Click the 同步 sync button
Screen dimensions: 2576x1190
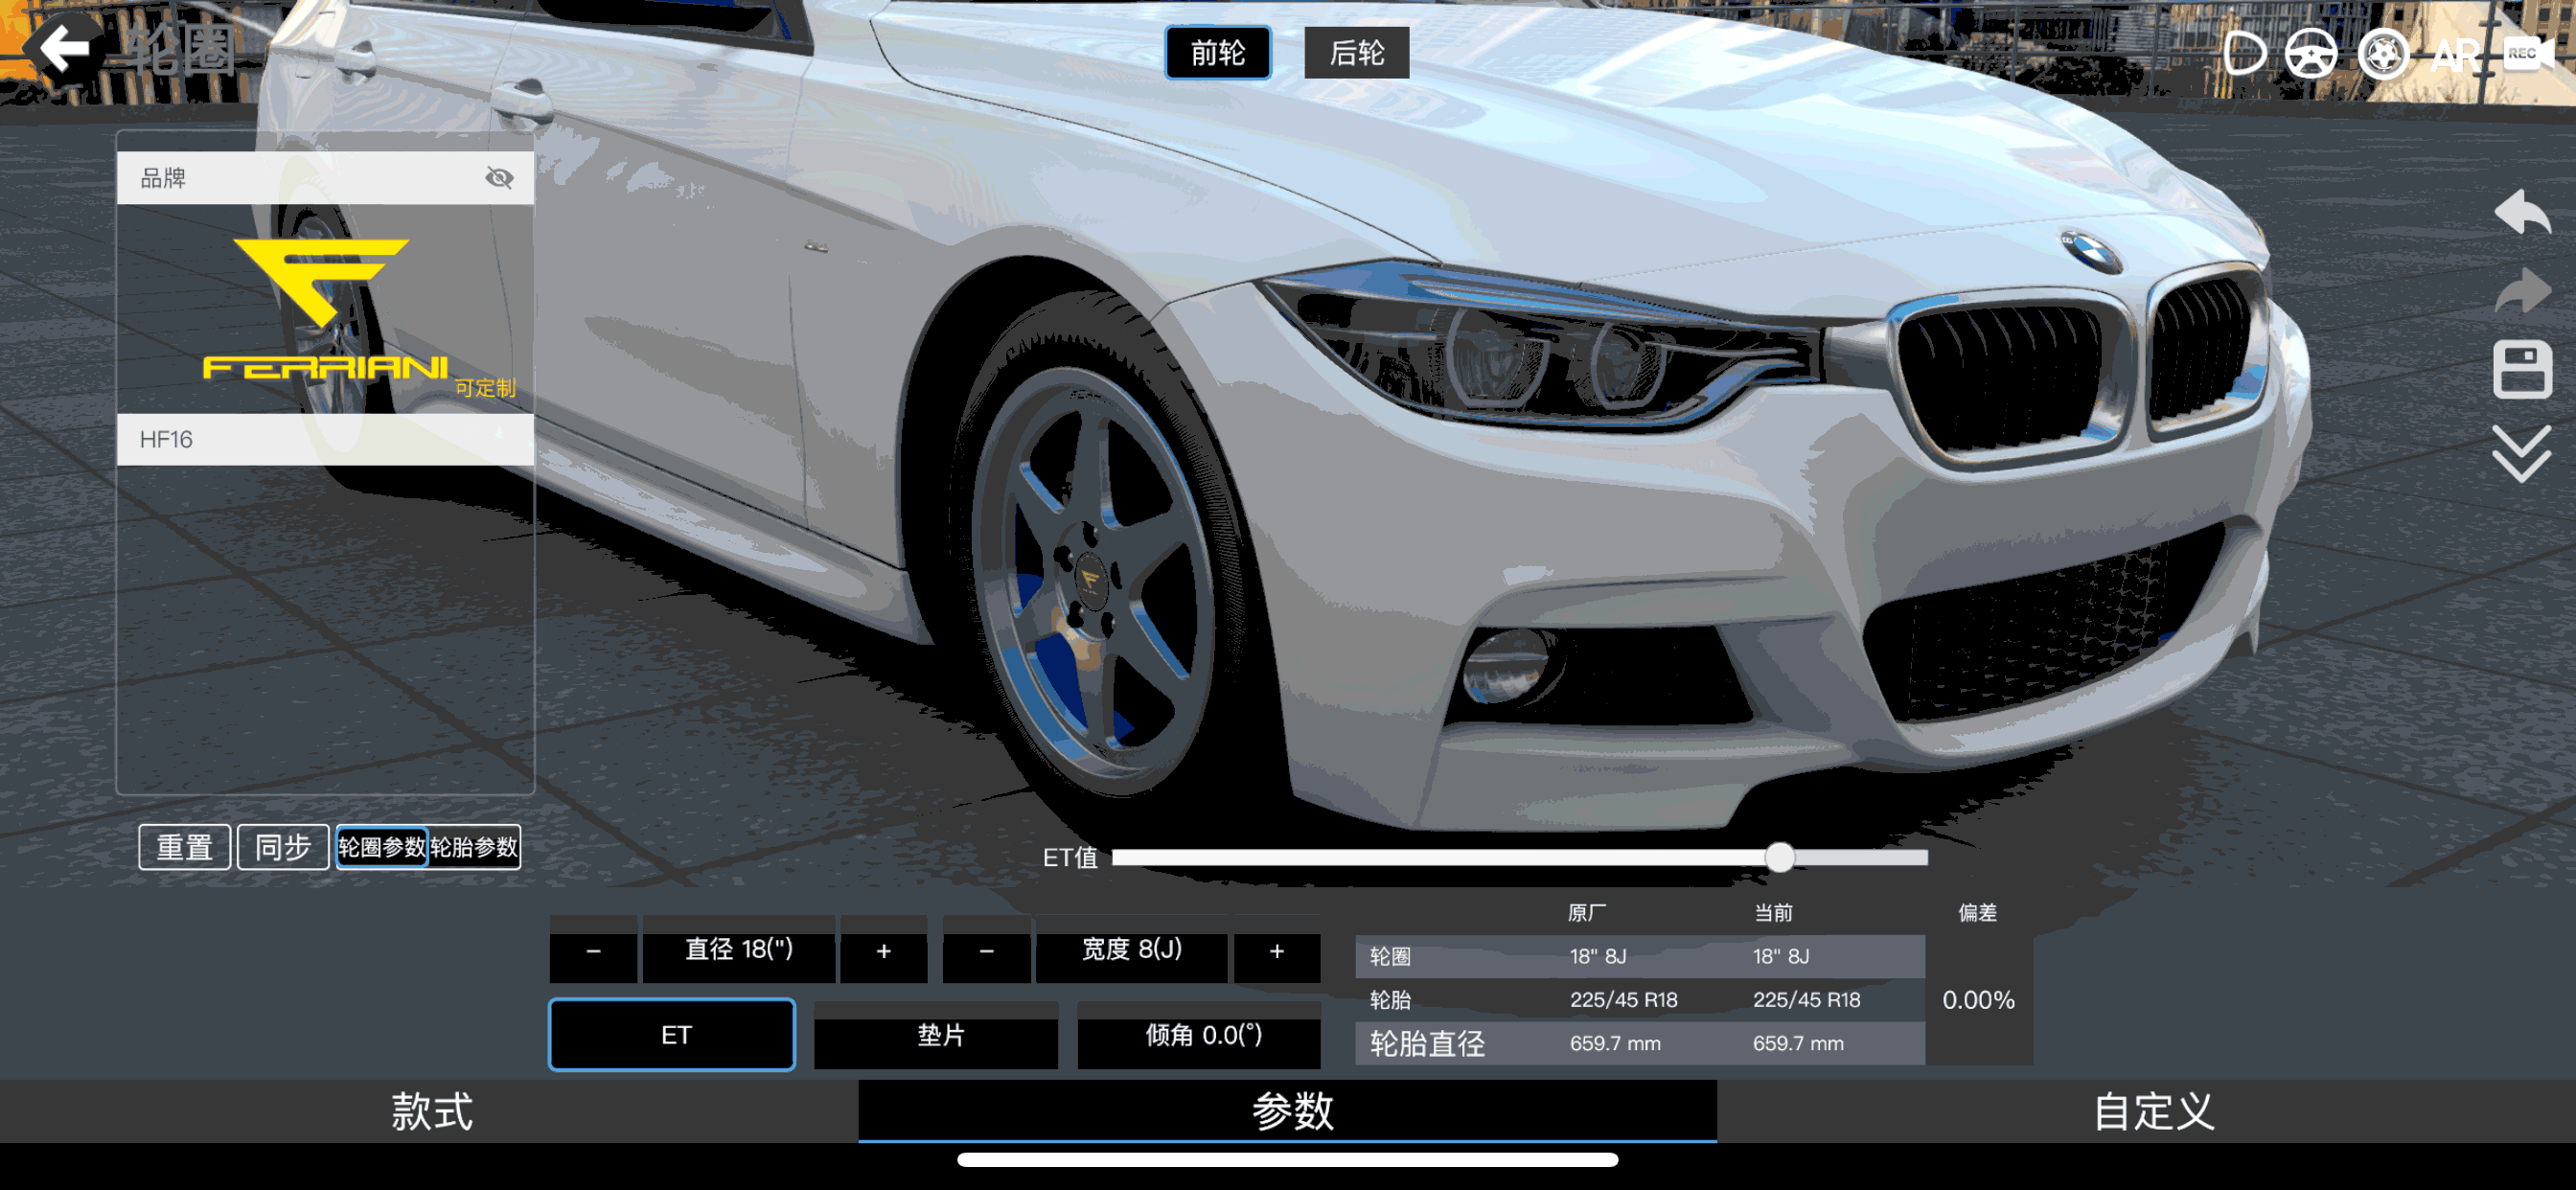coord(282,847)
